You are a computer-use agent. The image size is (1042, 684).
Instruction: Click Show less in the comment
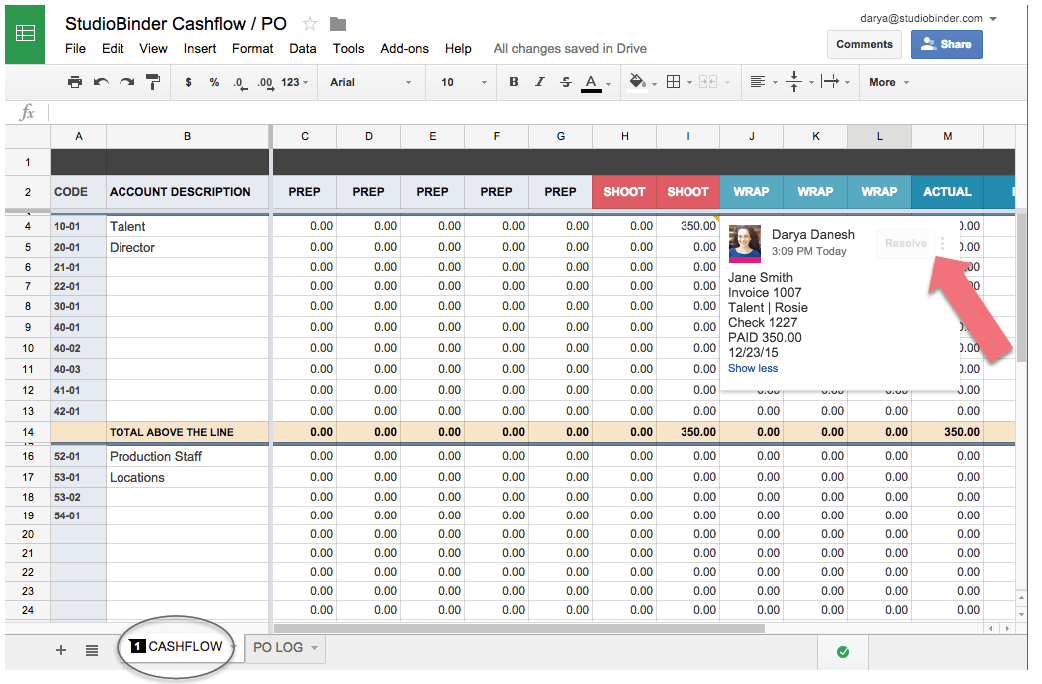[x=752, y=368]
